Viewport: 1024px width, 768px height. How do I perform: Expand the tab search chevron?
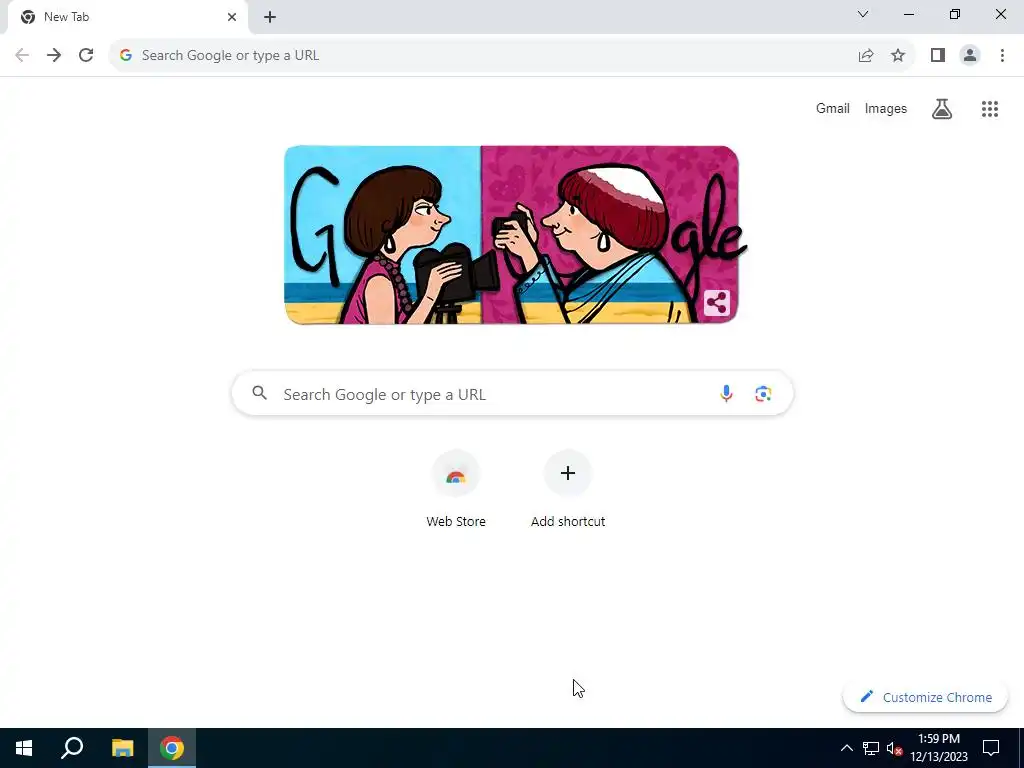(863, 14)
